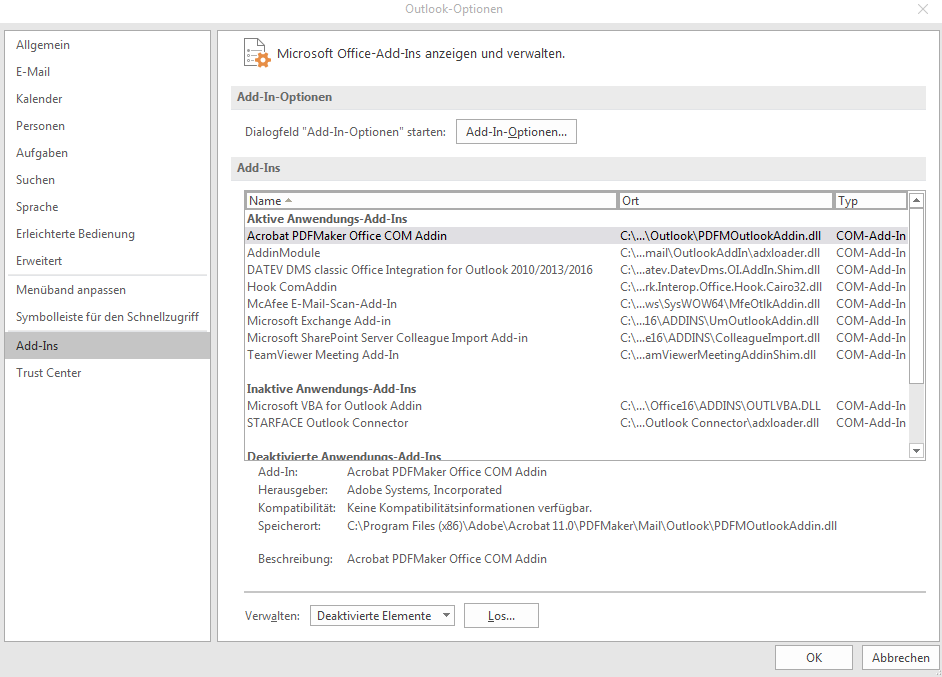Dismiss the dialog with Abbrechen
The width and height of the screenshot is (942, 677).
tap(899, 657)
